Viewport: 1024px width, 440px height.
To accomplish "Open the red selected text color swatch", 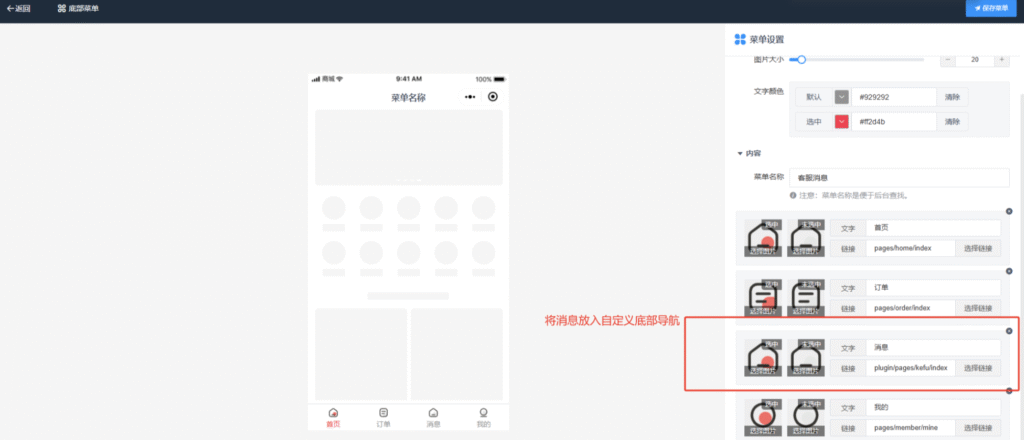I will [842, 121].
